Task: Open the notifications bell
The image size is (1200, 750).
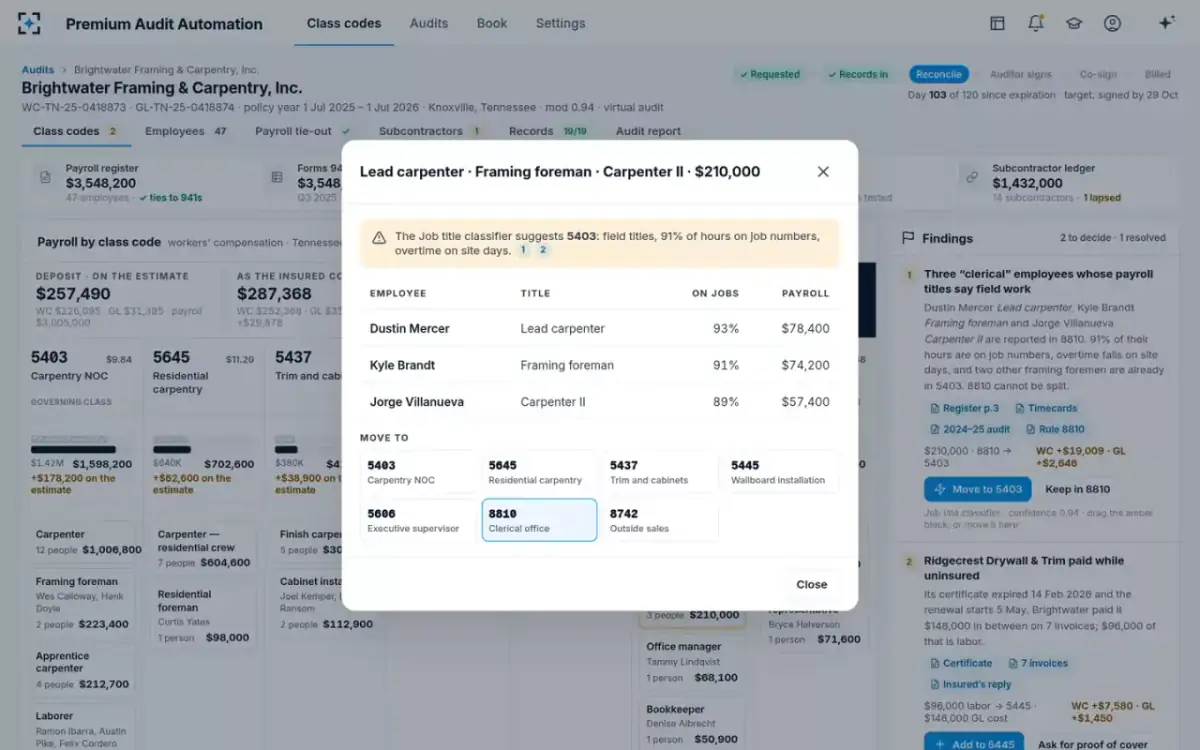Action: [x=1036, y=23]
